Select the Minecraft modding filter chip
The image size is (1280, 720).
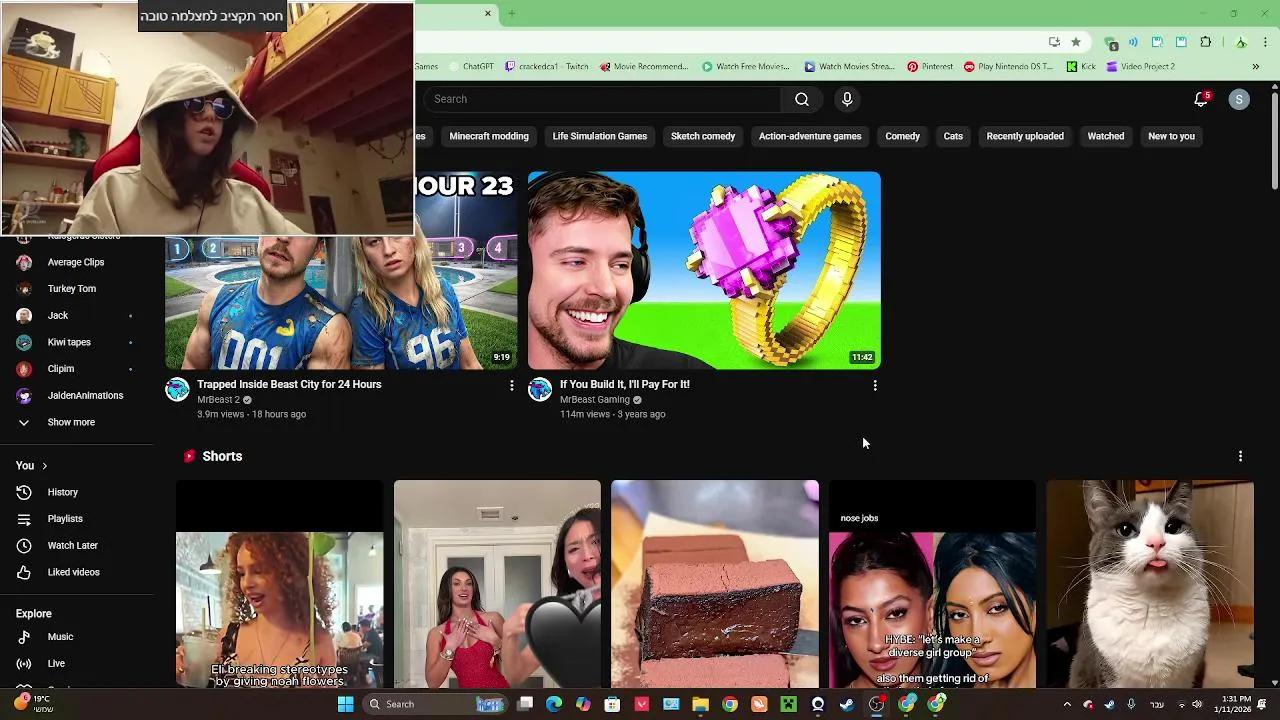pyautogui.click(x=489, y=136)
